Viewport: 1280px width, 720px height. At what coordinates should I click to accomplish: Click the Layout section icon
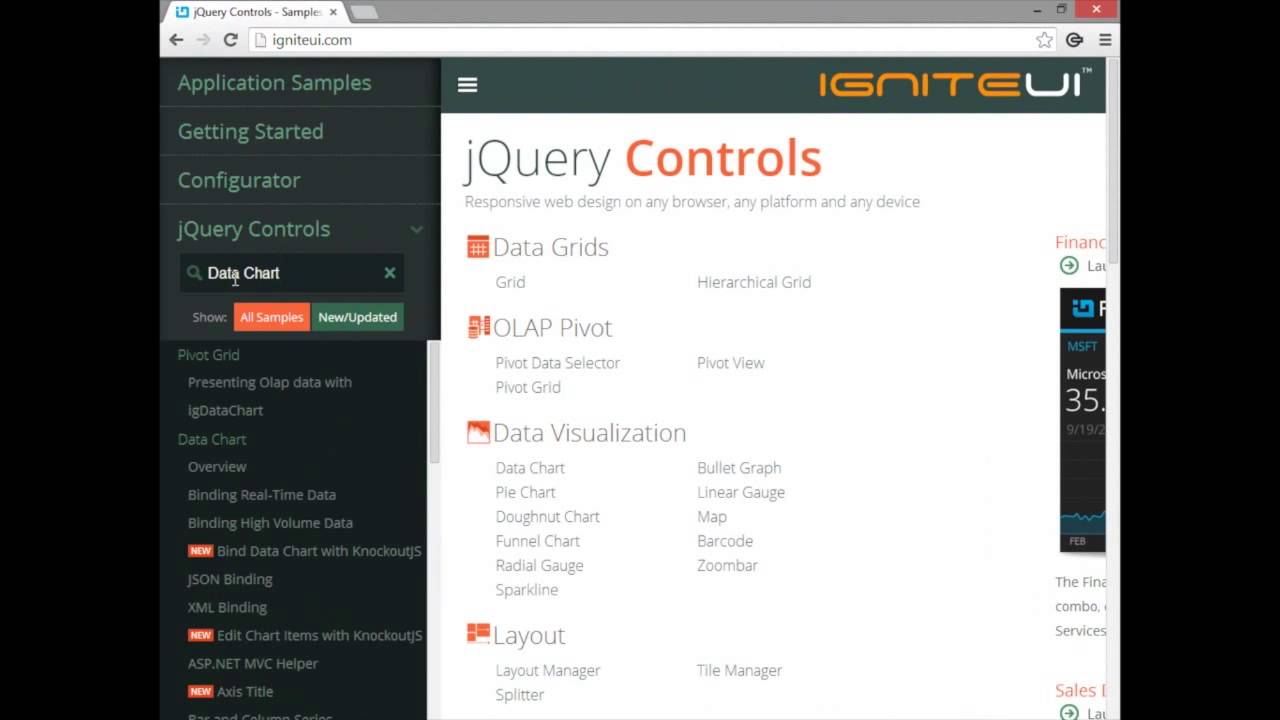coord(478,634)
